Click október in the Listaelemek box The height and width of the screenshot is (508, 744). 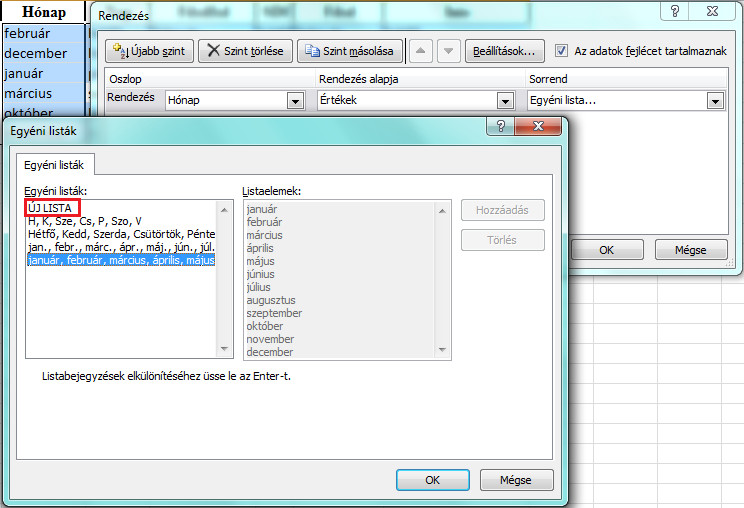tap(265, 326)
